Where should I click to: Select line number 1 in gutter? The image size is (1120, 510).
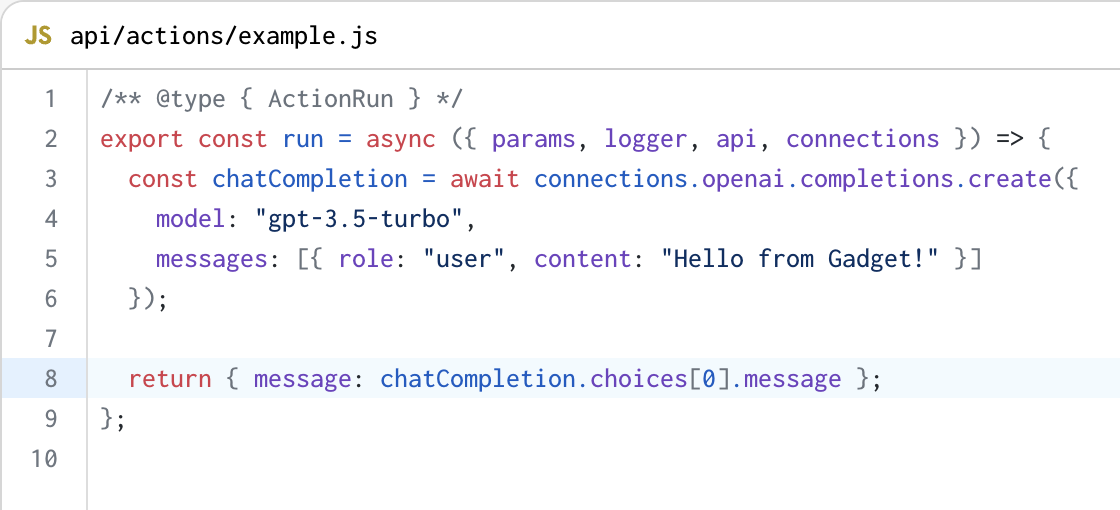[50, 99]
